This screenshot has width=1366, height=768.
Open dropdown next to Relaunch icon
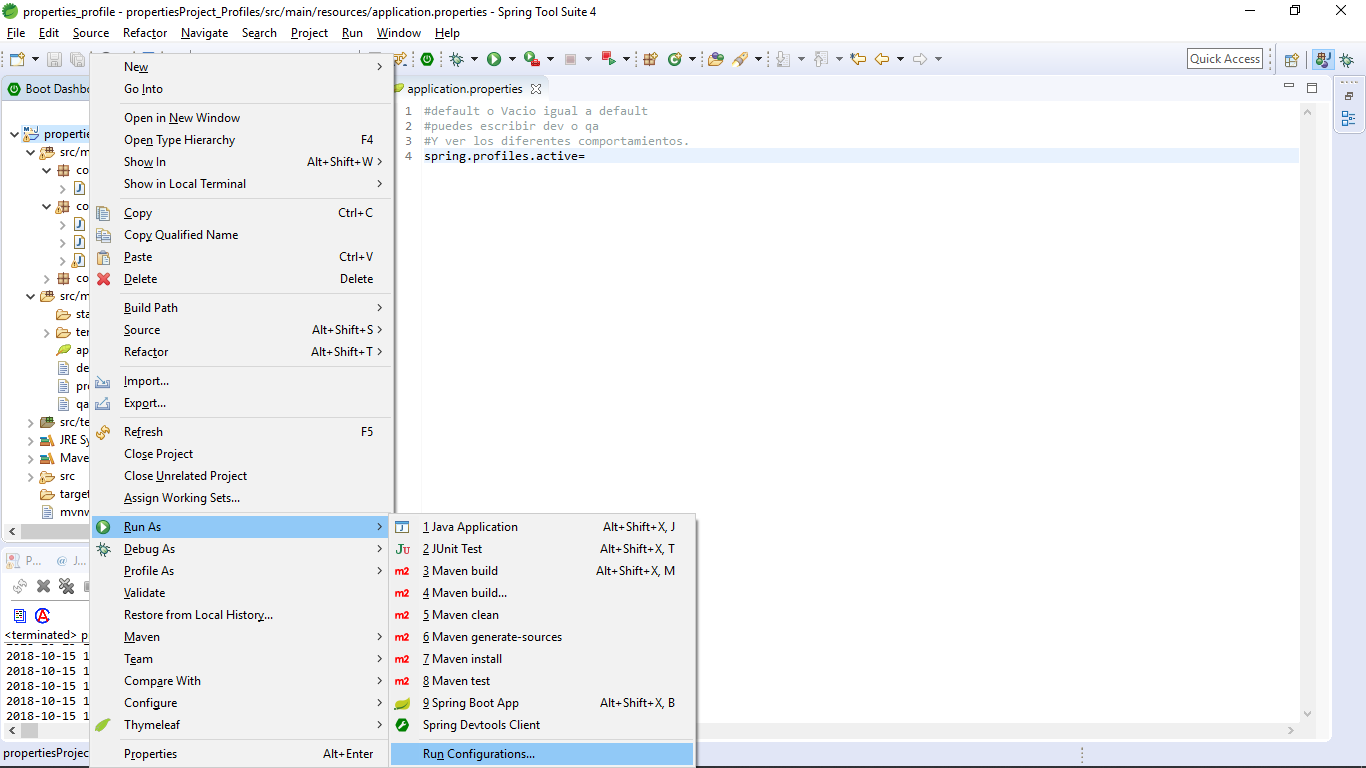pyautogui.click(x=626, y=59)
